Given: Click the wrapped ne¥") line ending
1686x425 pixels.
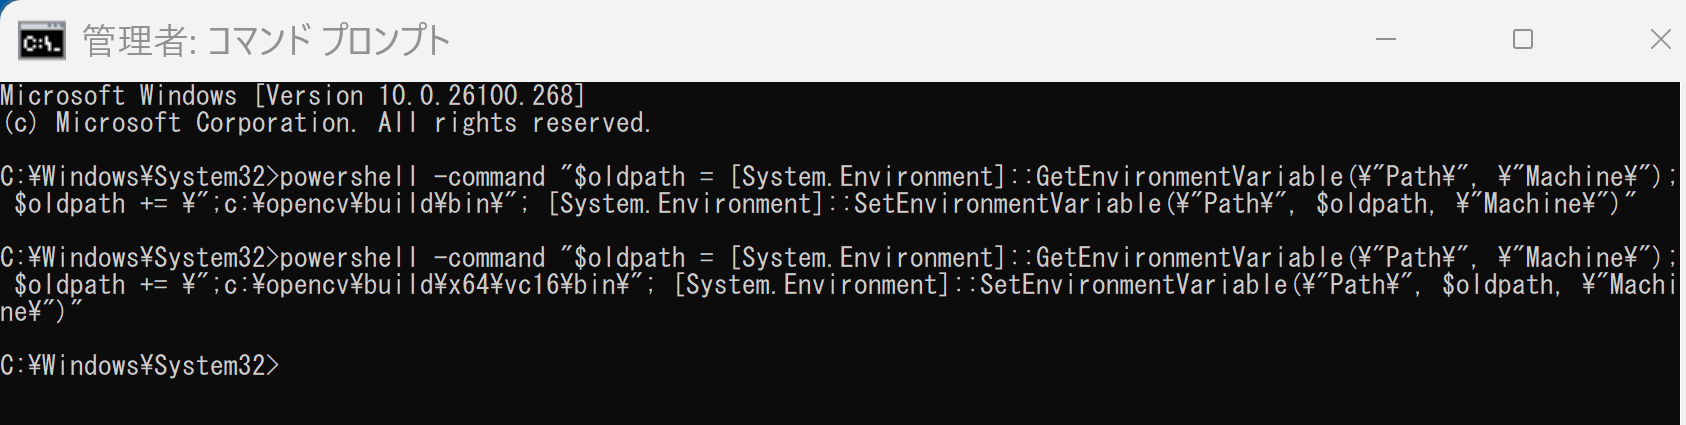Looking at the screenshot, I should point(41,312).
